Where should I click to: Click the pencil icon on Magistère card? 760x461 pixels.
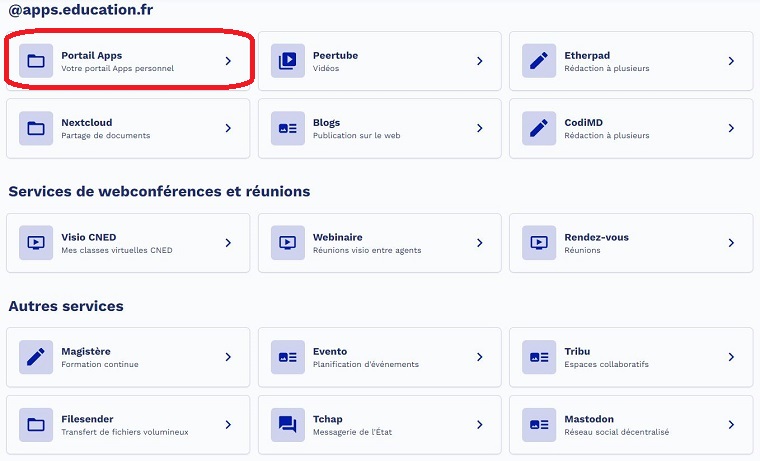point(36,357)
